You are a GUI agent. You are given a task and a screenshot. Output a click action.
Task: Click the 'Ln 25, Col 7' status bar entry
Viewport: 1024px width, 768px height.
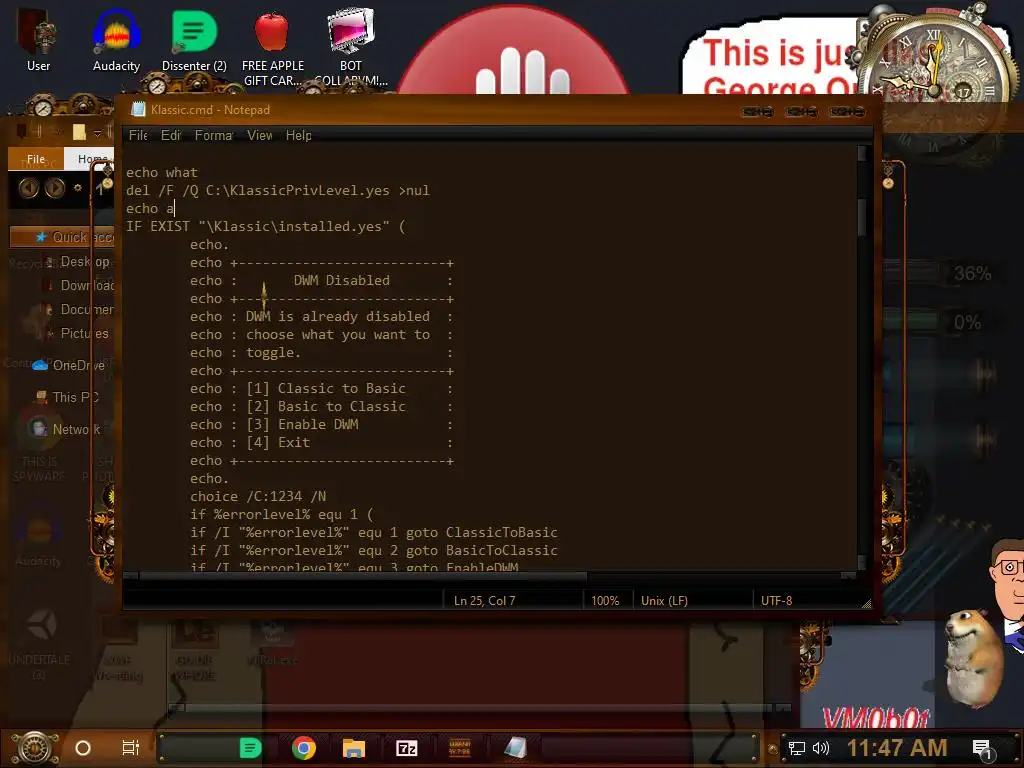click(x=485, y=601)
